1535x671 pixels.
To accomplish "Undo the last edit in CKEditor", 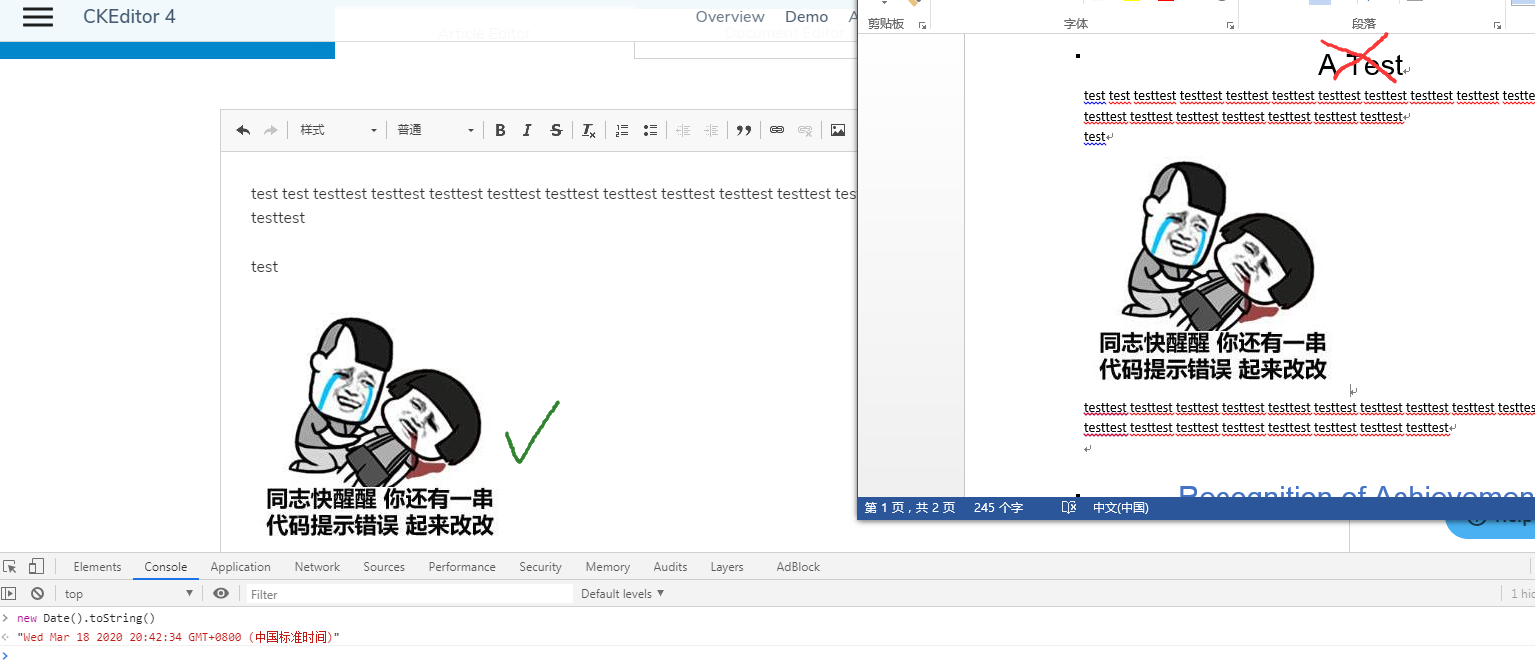I will [243, 130].
